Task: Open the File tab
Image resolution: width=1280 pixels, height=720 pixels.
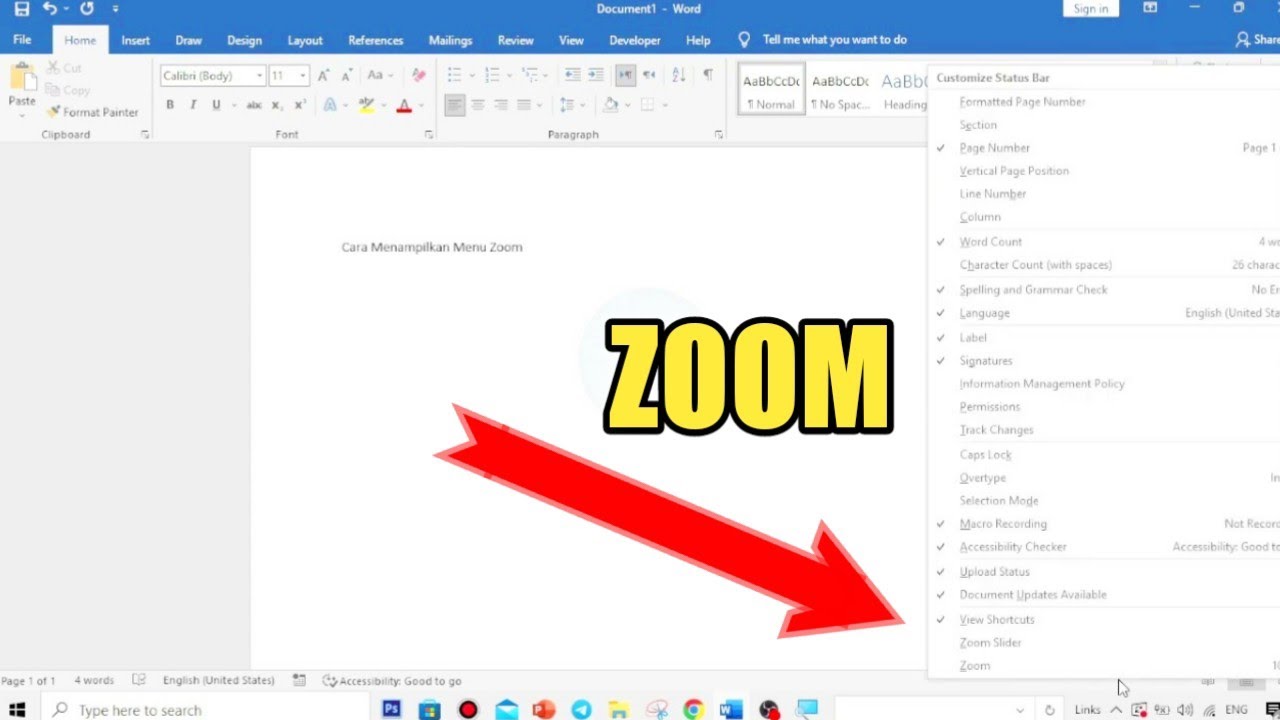Action: click(x=22, y=41)
